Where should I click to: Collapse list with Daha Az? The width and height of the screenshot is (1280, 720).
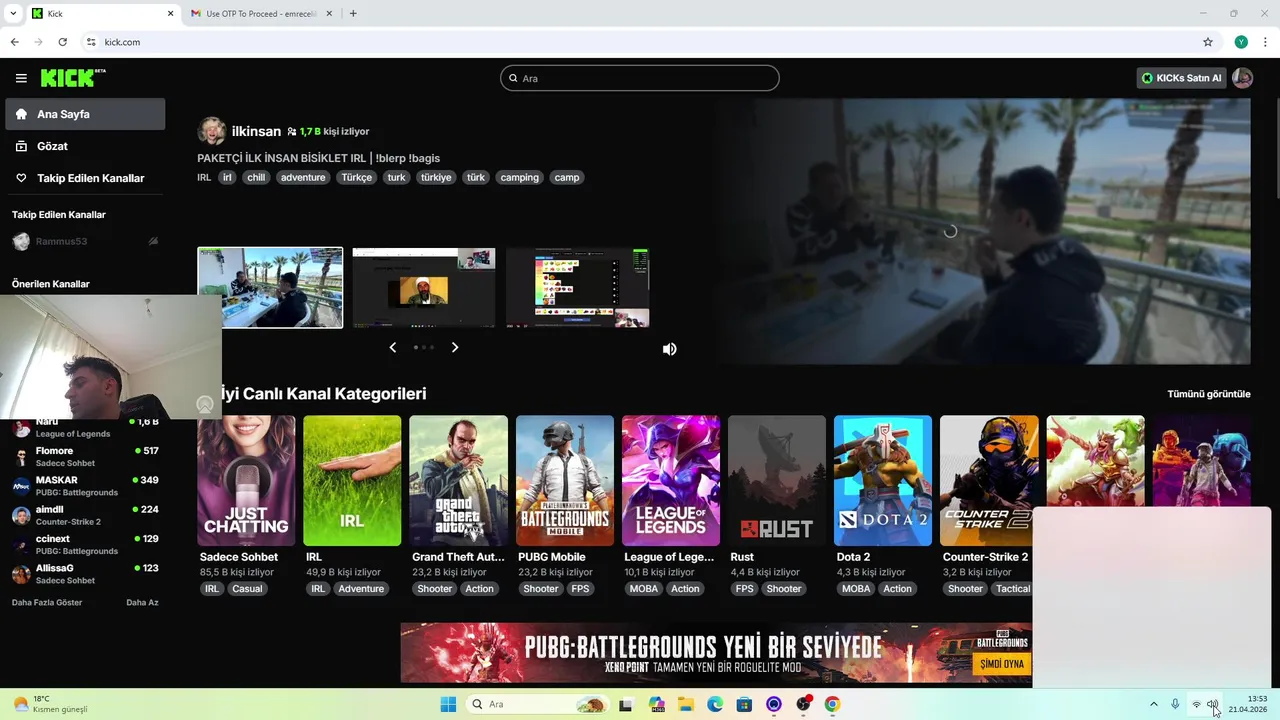coord(142,602)
